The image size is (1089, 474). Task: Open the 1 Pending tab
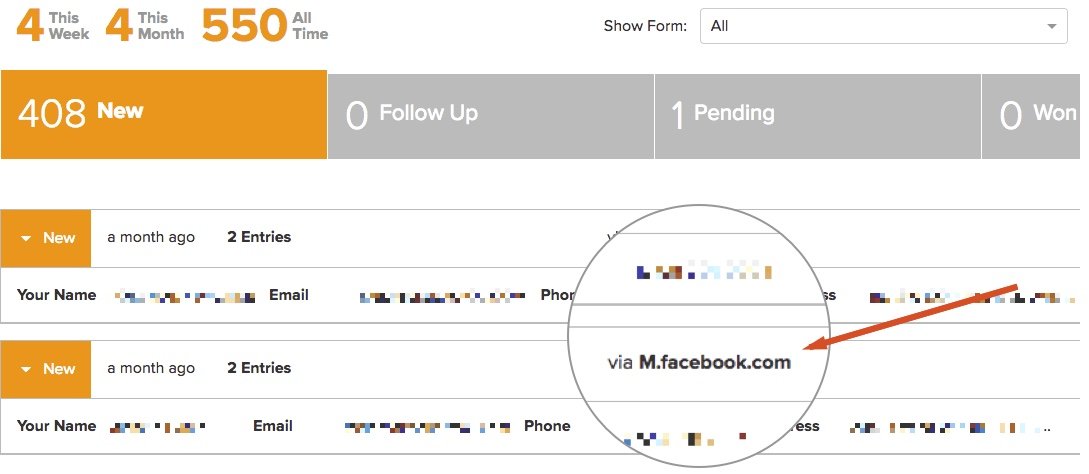coord(818,116)
